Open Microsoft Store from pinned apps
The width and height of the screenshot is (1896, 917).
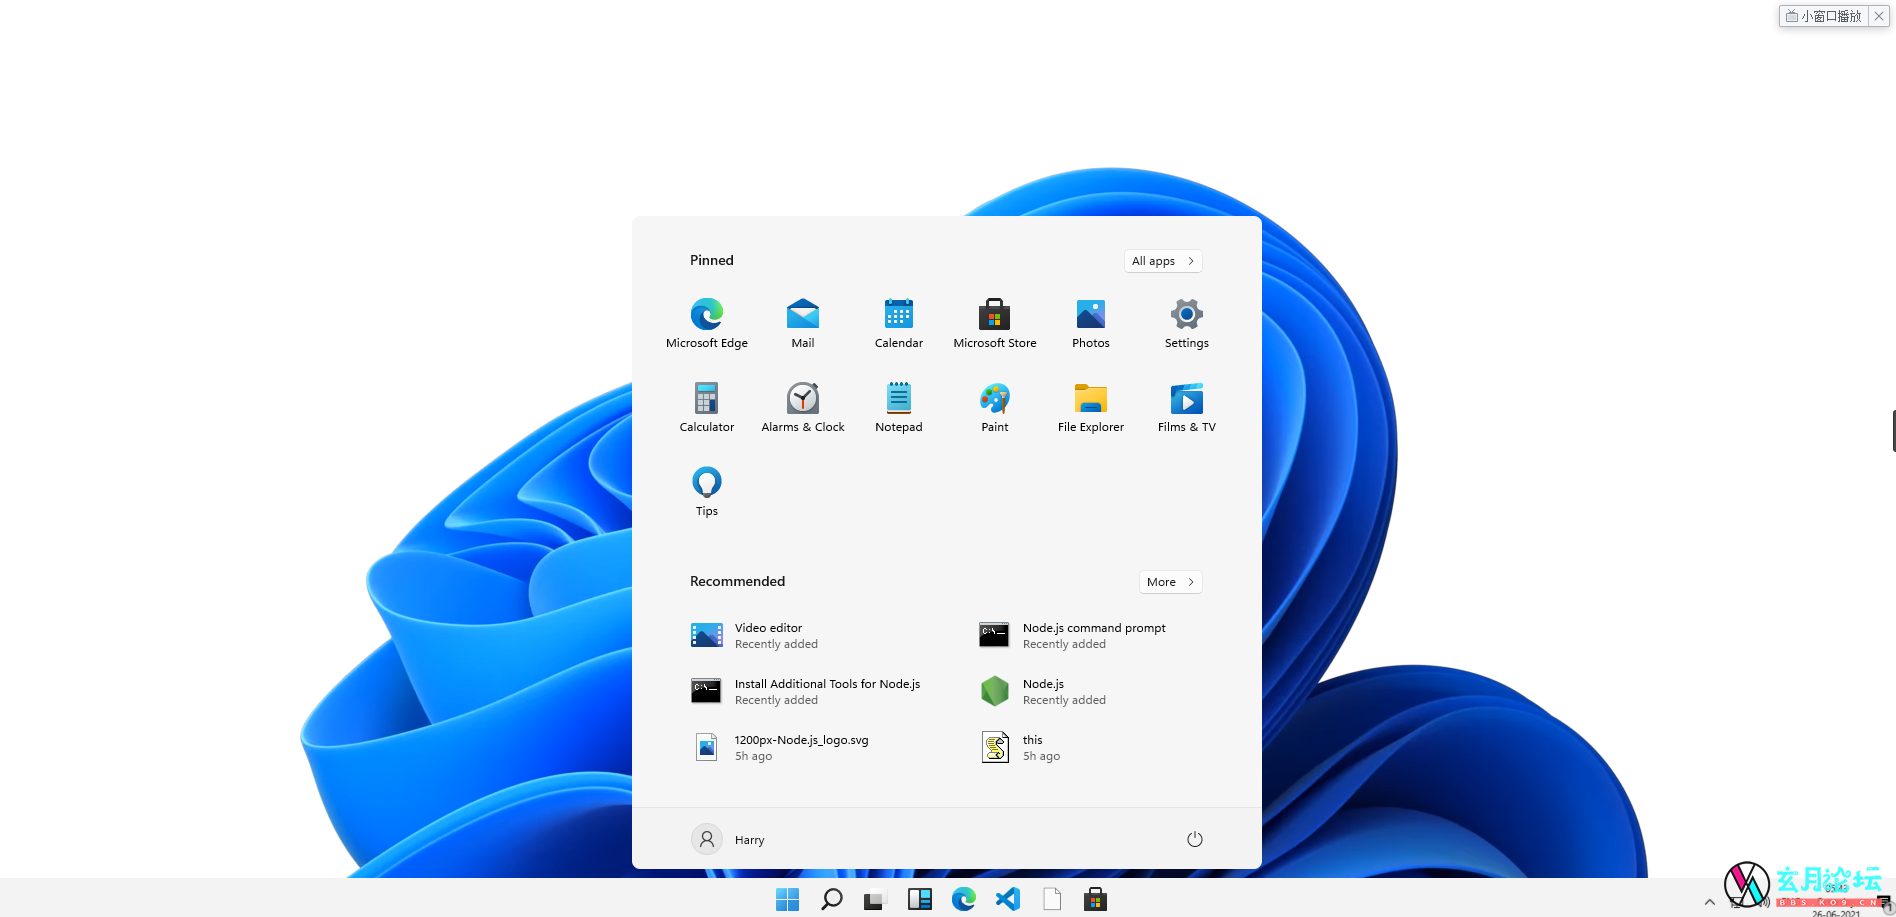pos(995,323)
